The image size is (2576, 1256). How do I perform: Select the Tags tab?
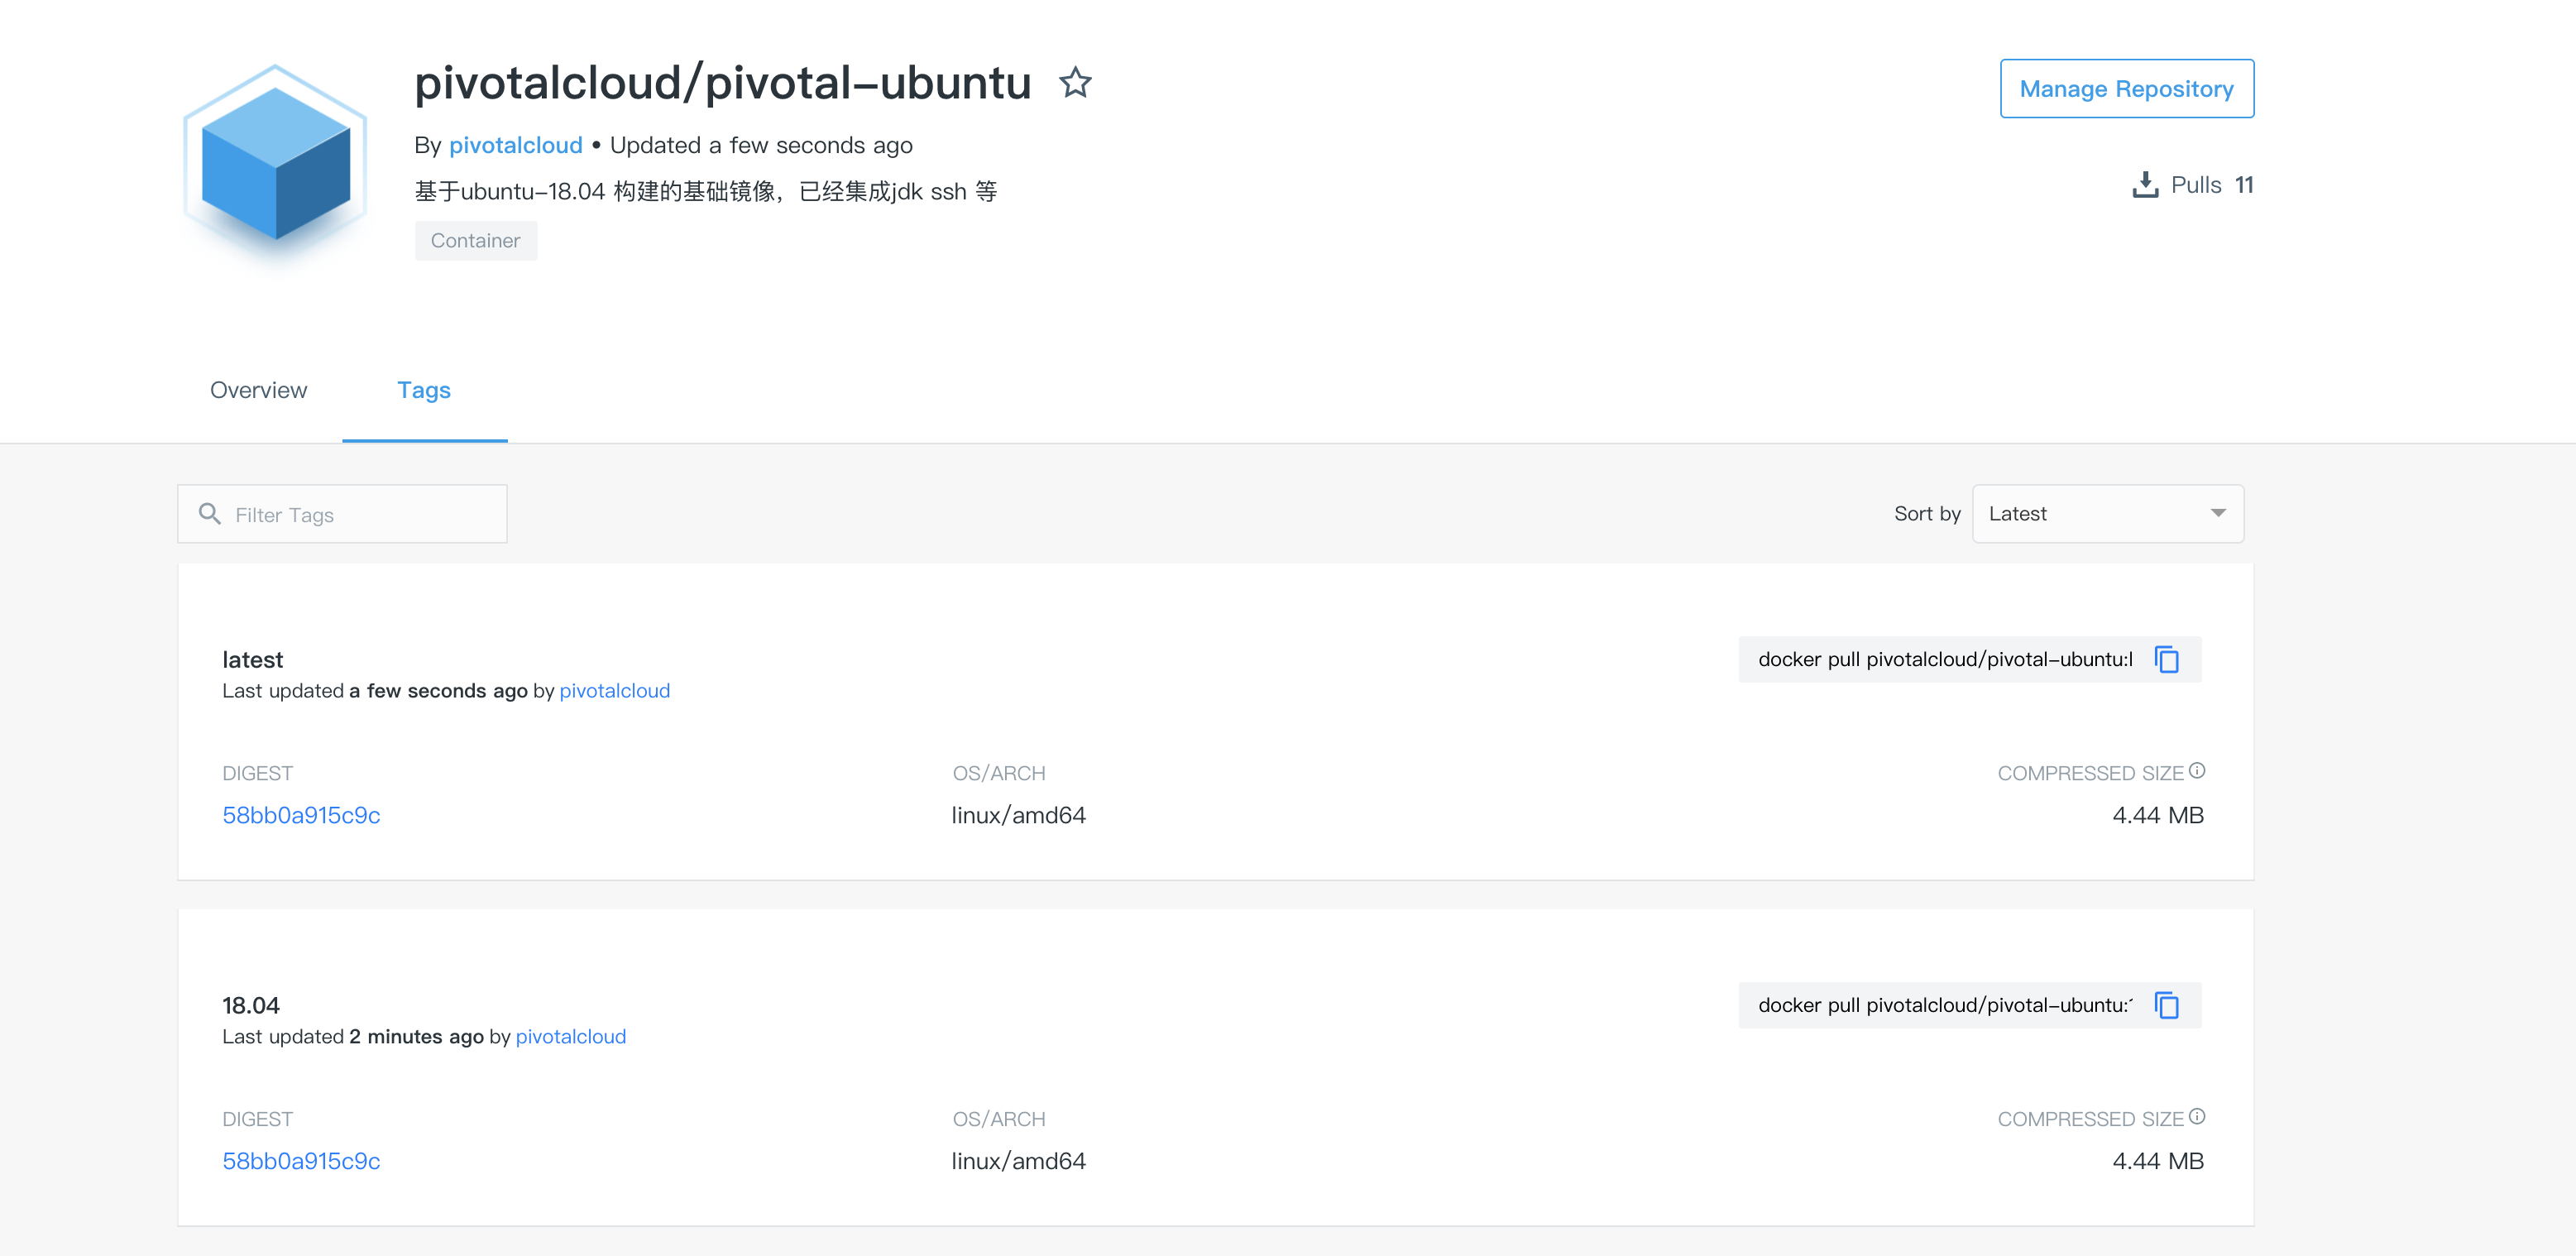pyautogui.click(x=424, y=390)
